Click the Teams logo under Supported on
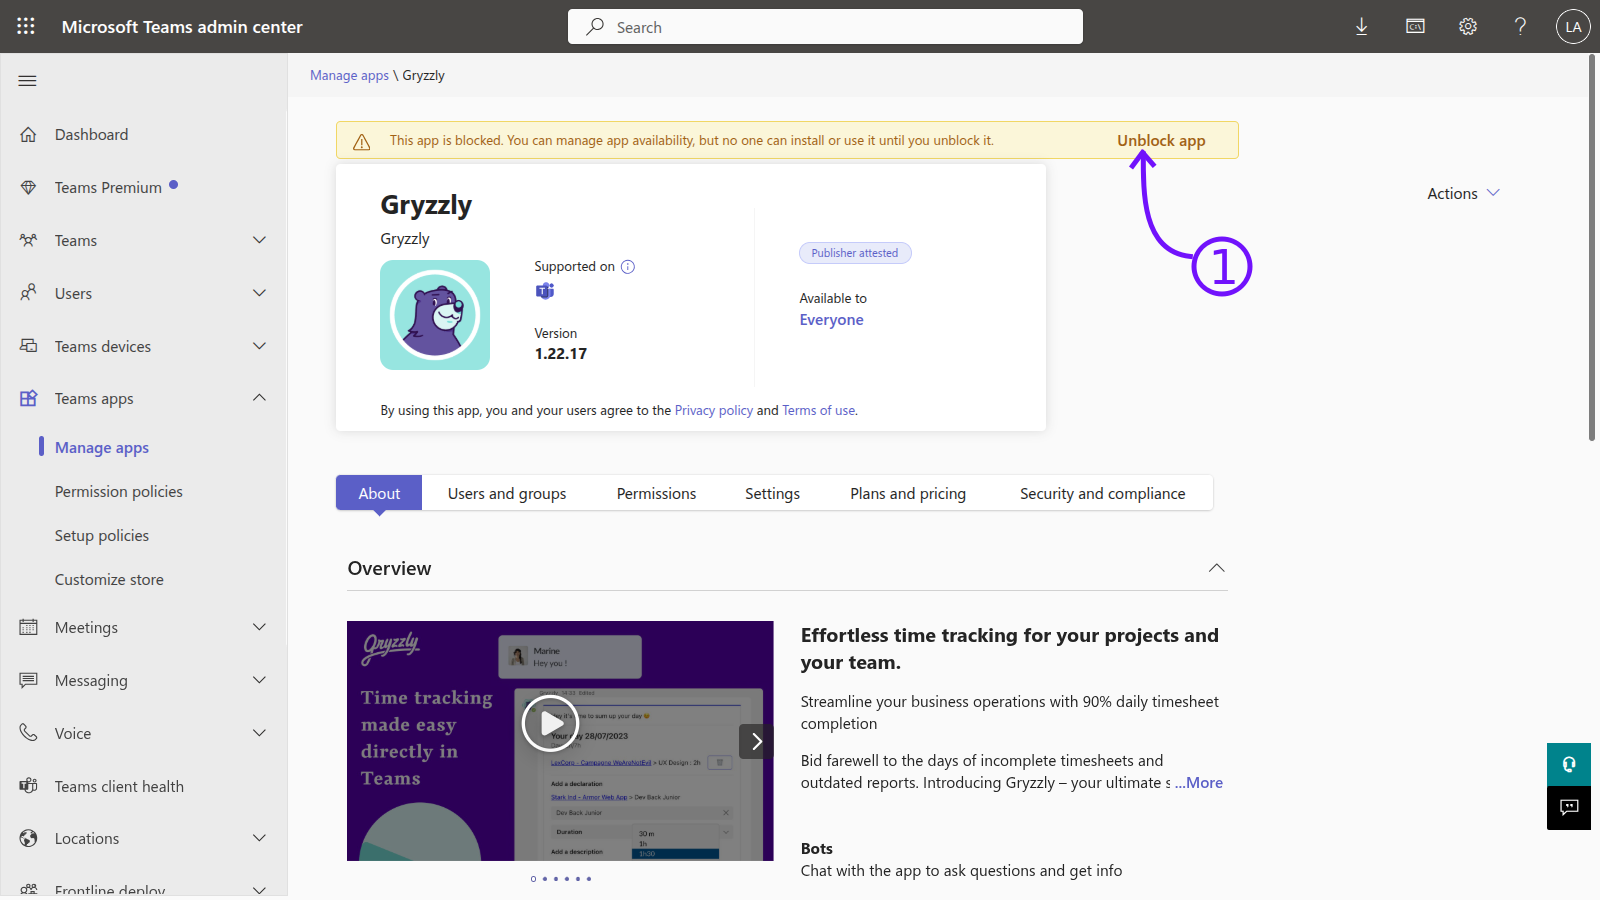The image size is (1600, 900). click(545, 291)
